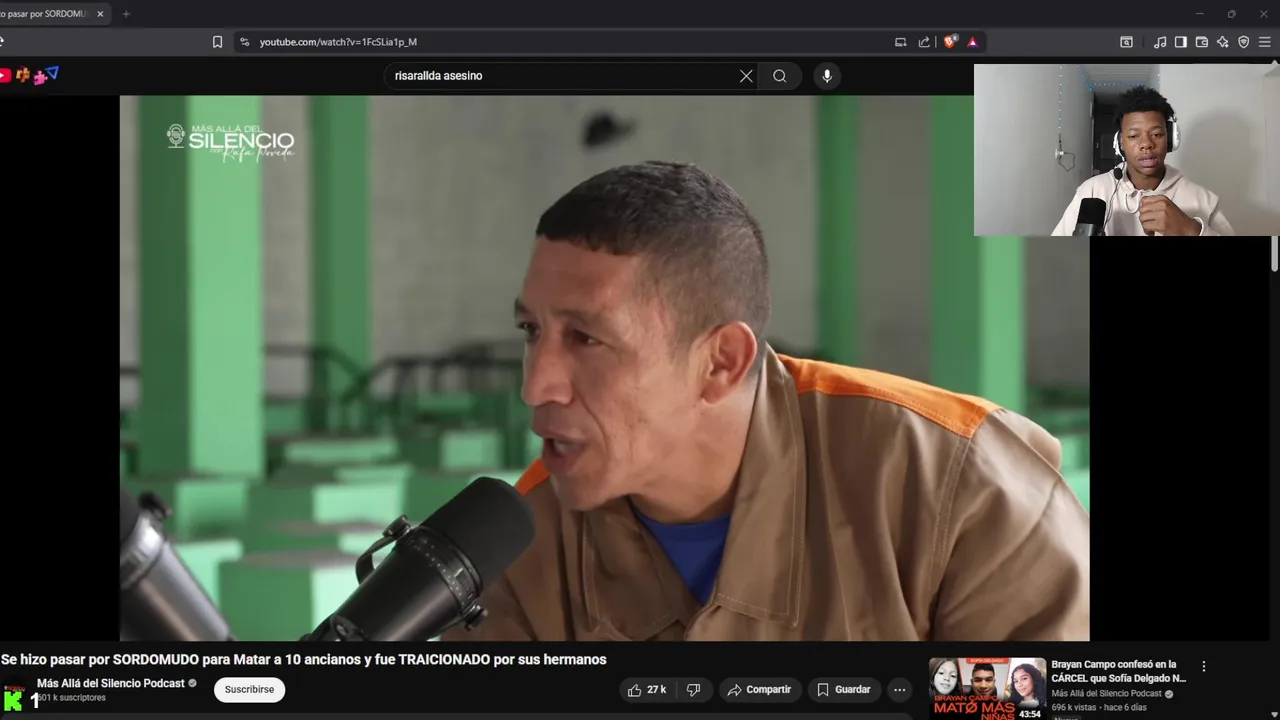Open the Brave Rewards triangle icon

click(x=972, y=42)
